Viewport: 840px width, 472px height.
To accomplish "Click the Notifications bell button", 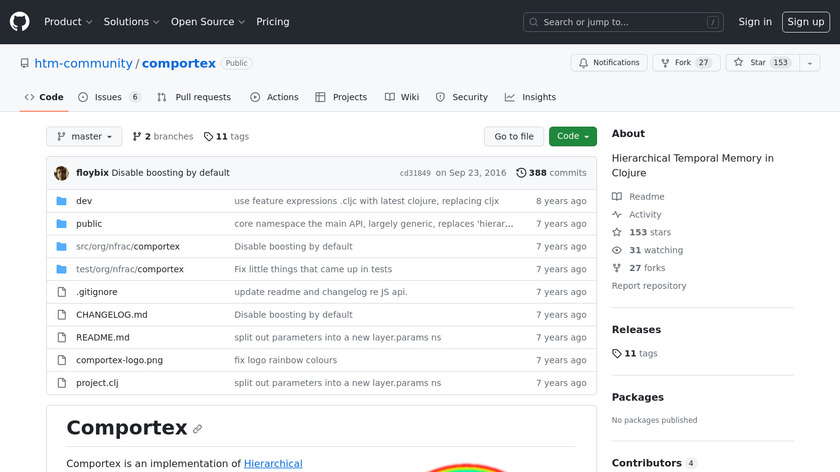I will click(x=608, y=63).
